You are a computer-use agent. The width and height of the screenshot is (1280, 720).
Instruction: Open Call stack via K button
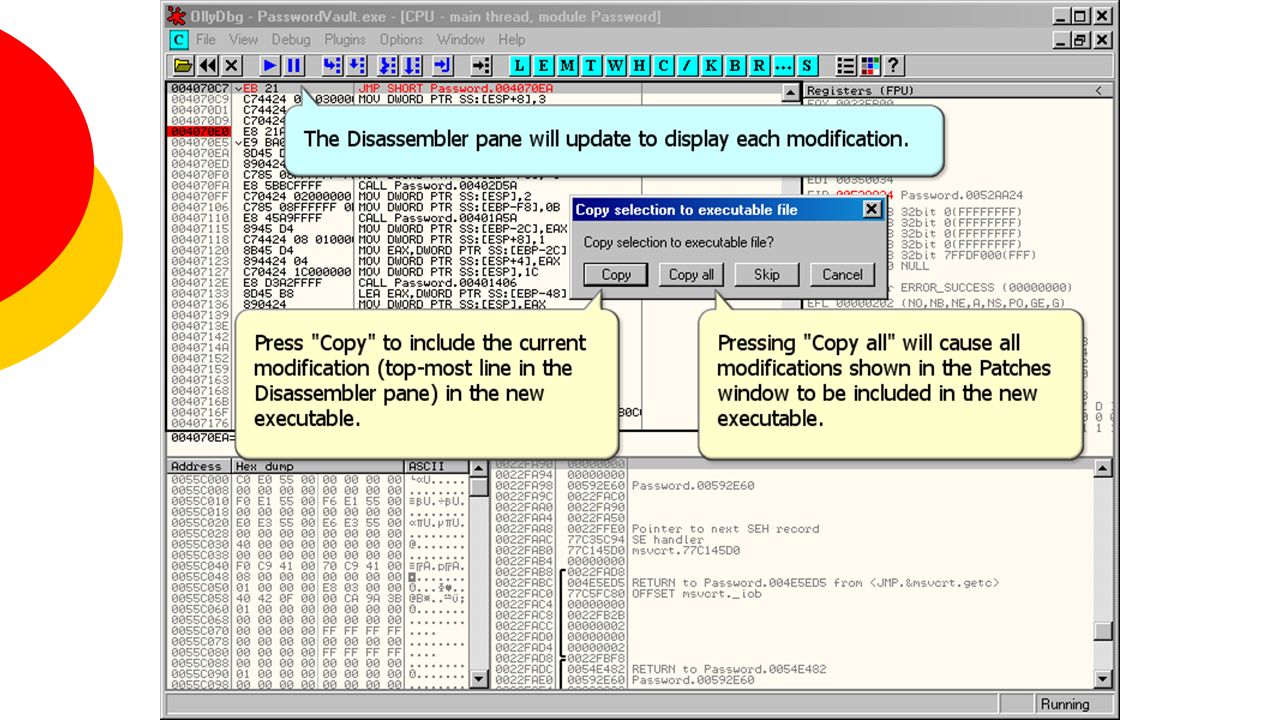tap(712, 66)
